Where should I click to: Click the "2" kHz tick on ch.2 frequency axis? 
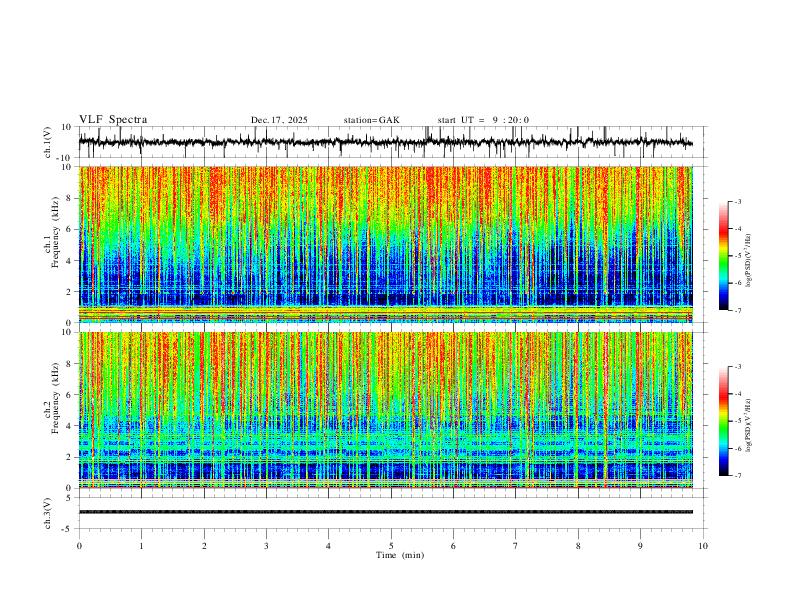[69, 457]
